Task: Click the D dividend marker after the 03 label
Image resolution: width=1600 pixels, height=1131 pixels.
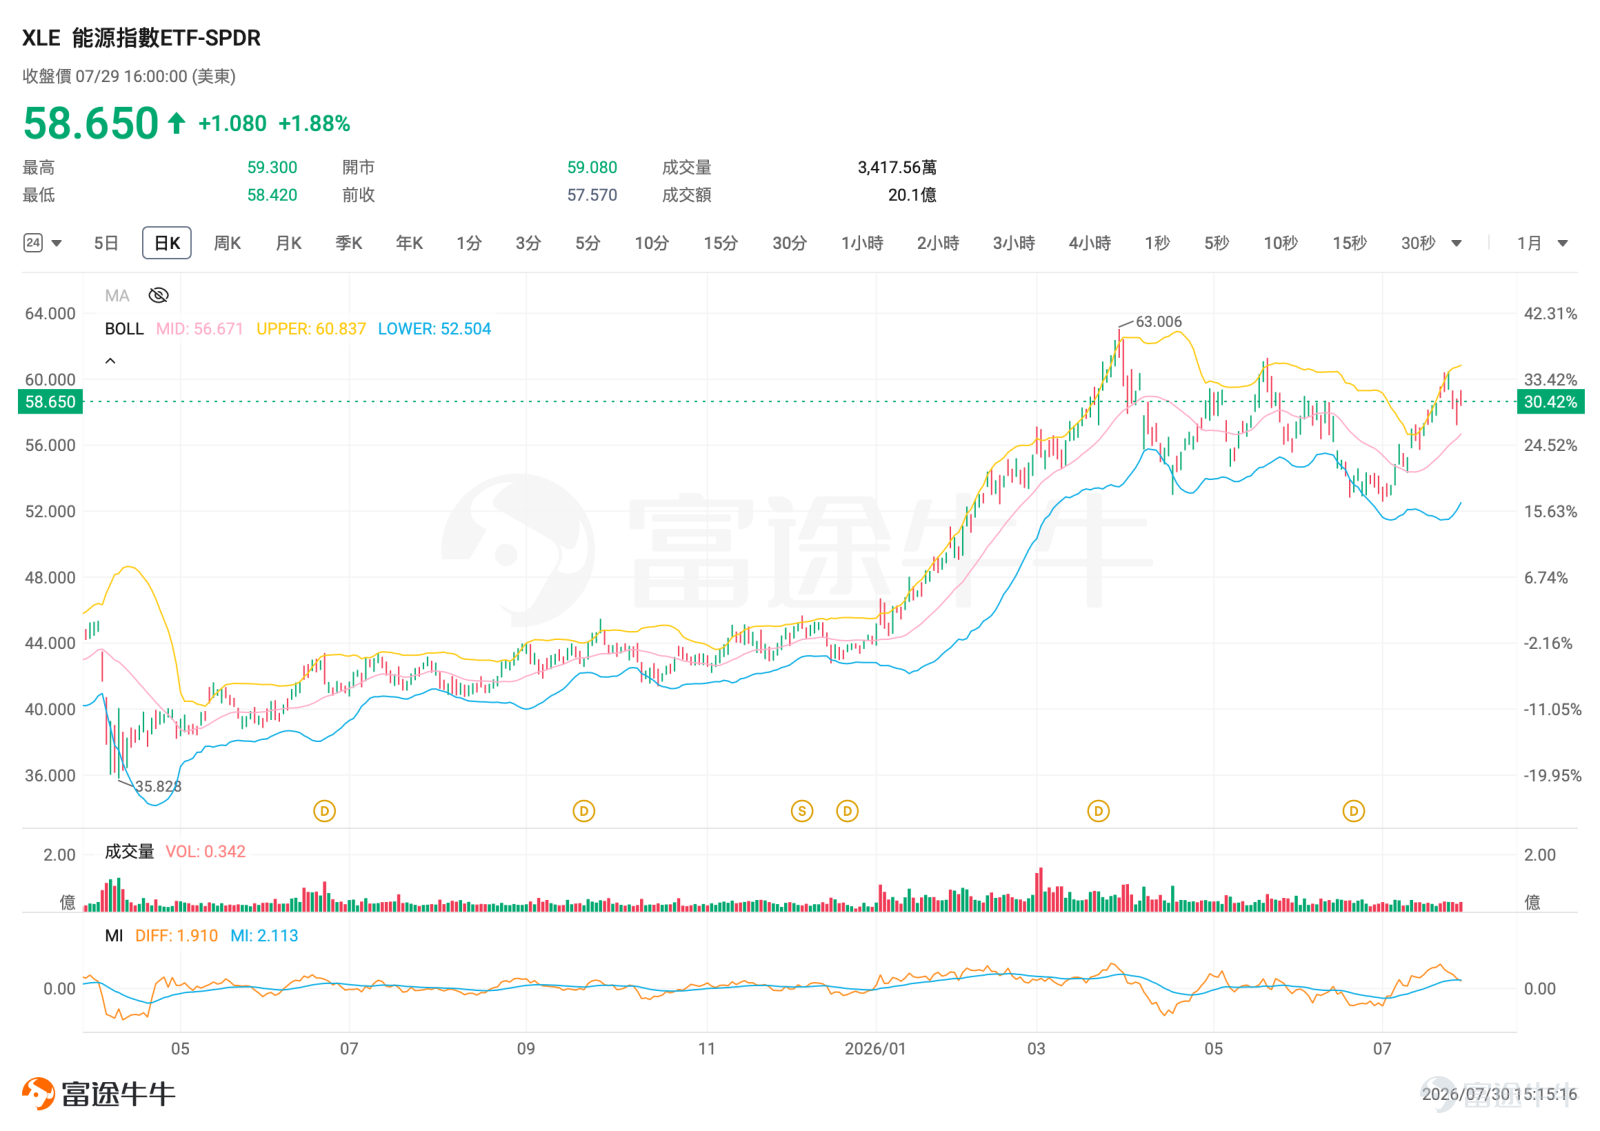Action: point(1098,811)
